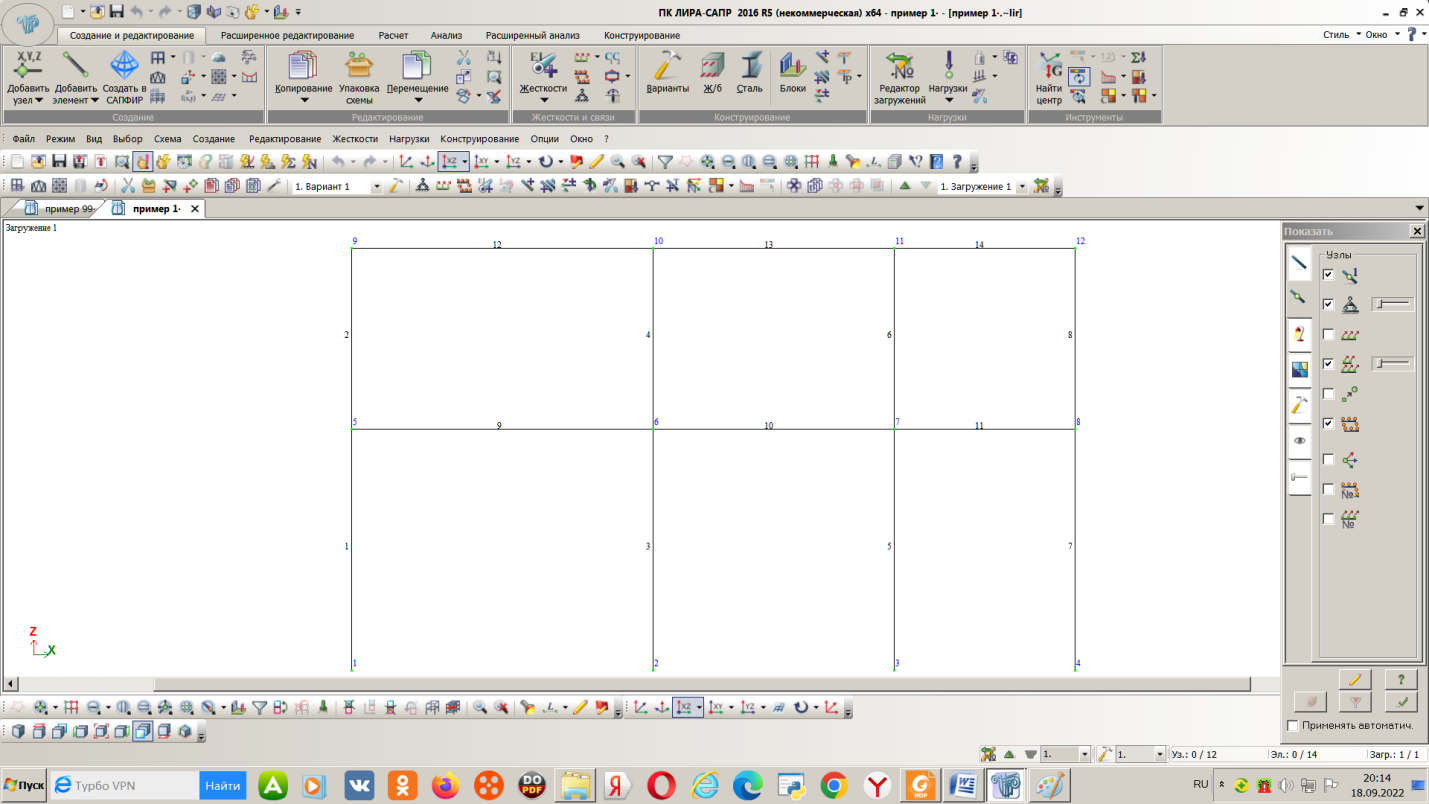The image size is (1429, 804).
Task: Enable the arrows axis node checkbox
Action: [x=1328, y=459]
